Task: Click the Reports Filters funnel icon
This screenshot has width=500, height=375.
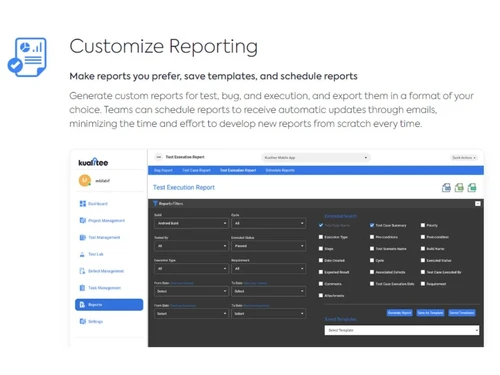Action: pos(155,203)
